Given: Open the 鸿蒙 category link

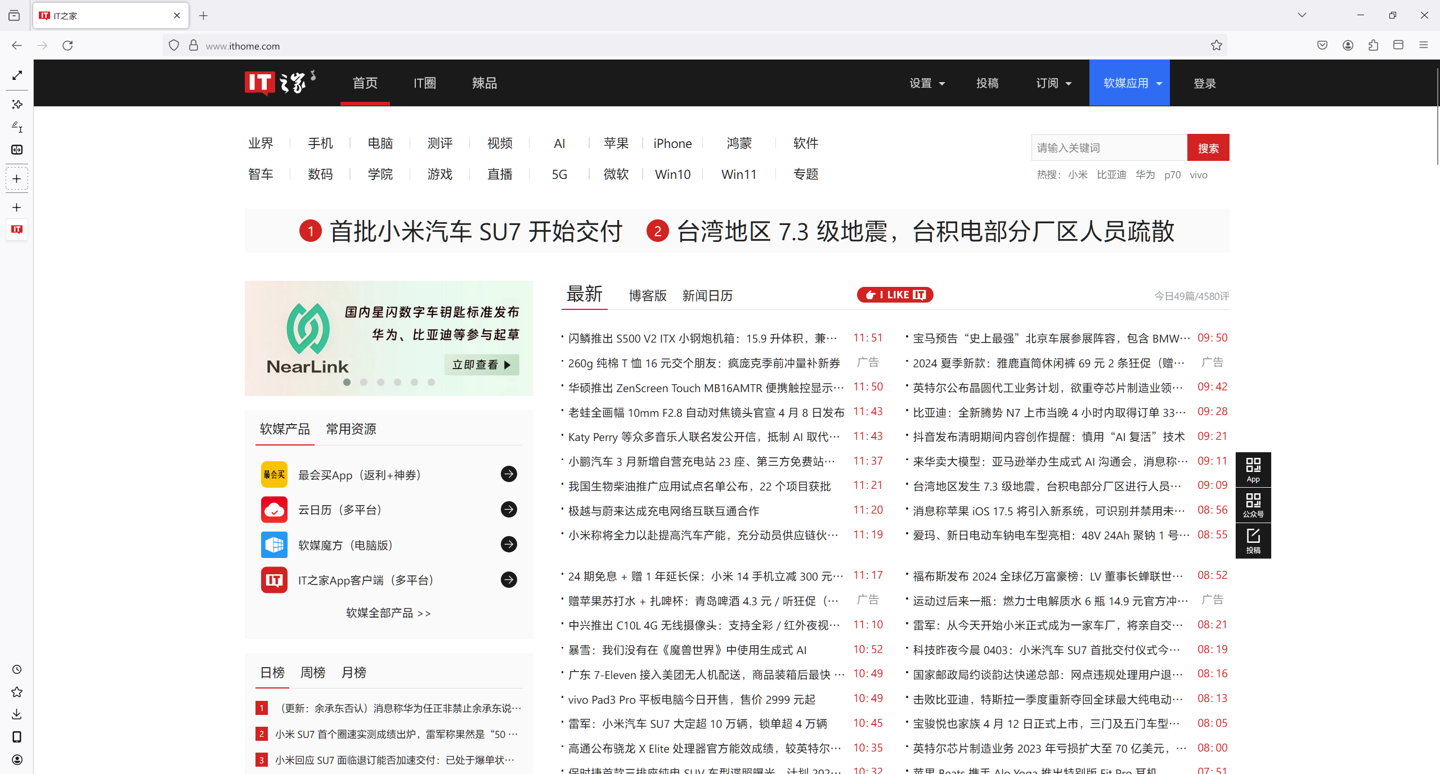Looking at the screenshot, I should click(x=739, y=144).
